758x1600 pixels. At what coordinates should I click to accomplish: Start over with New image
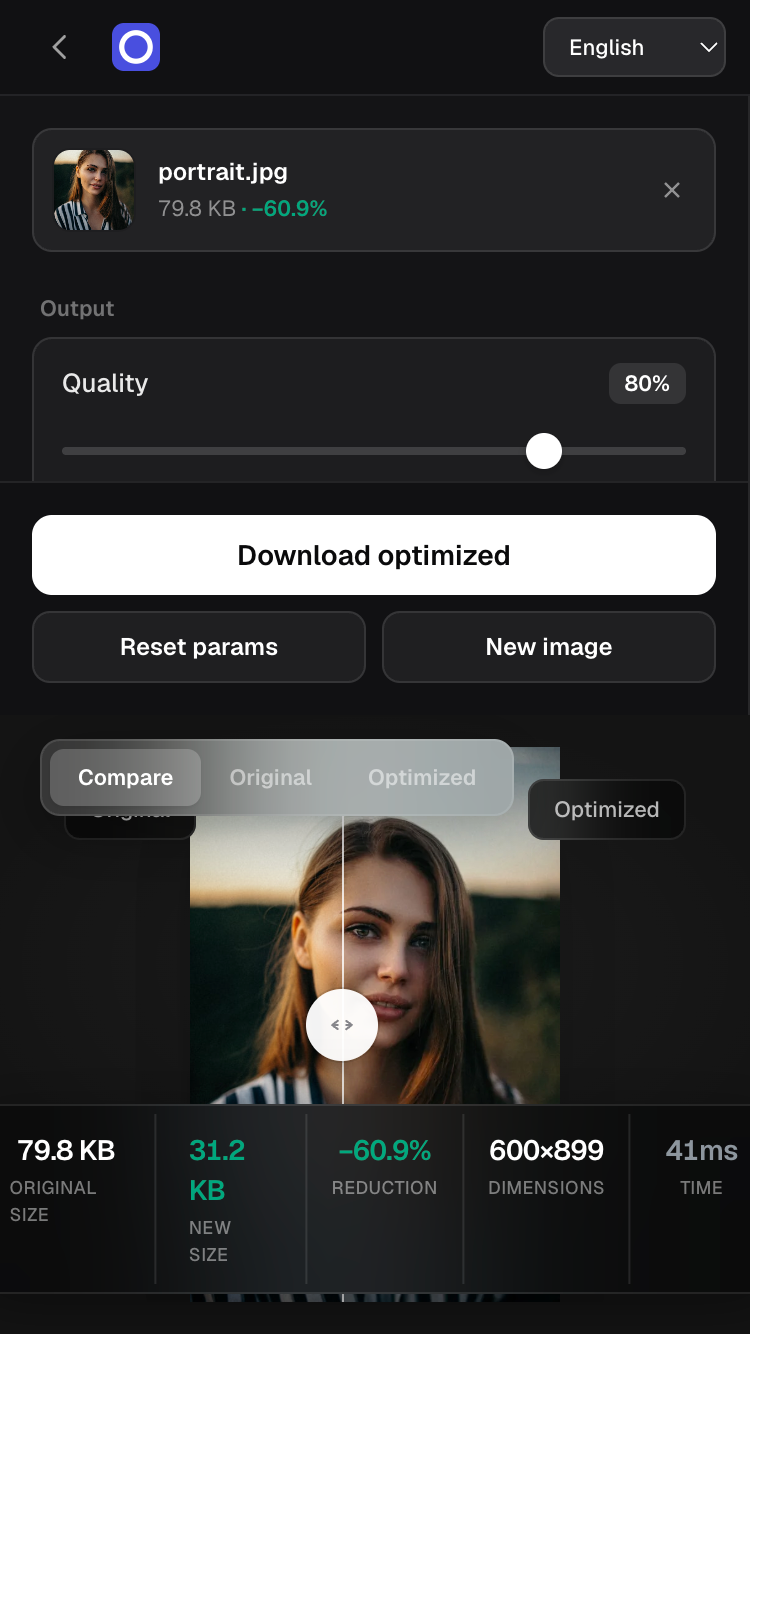549,647
